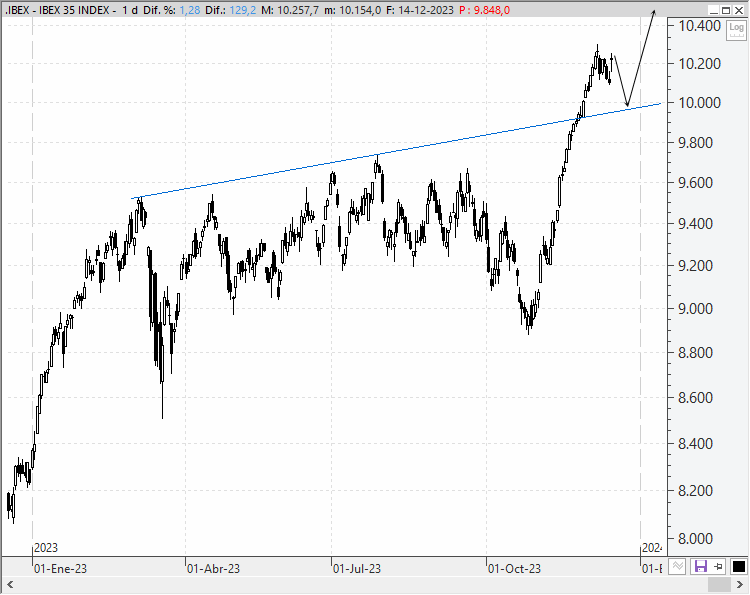Click the purple save floppy-disk icon

point(701,567)
